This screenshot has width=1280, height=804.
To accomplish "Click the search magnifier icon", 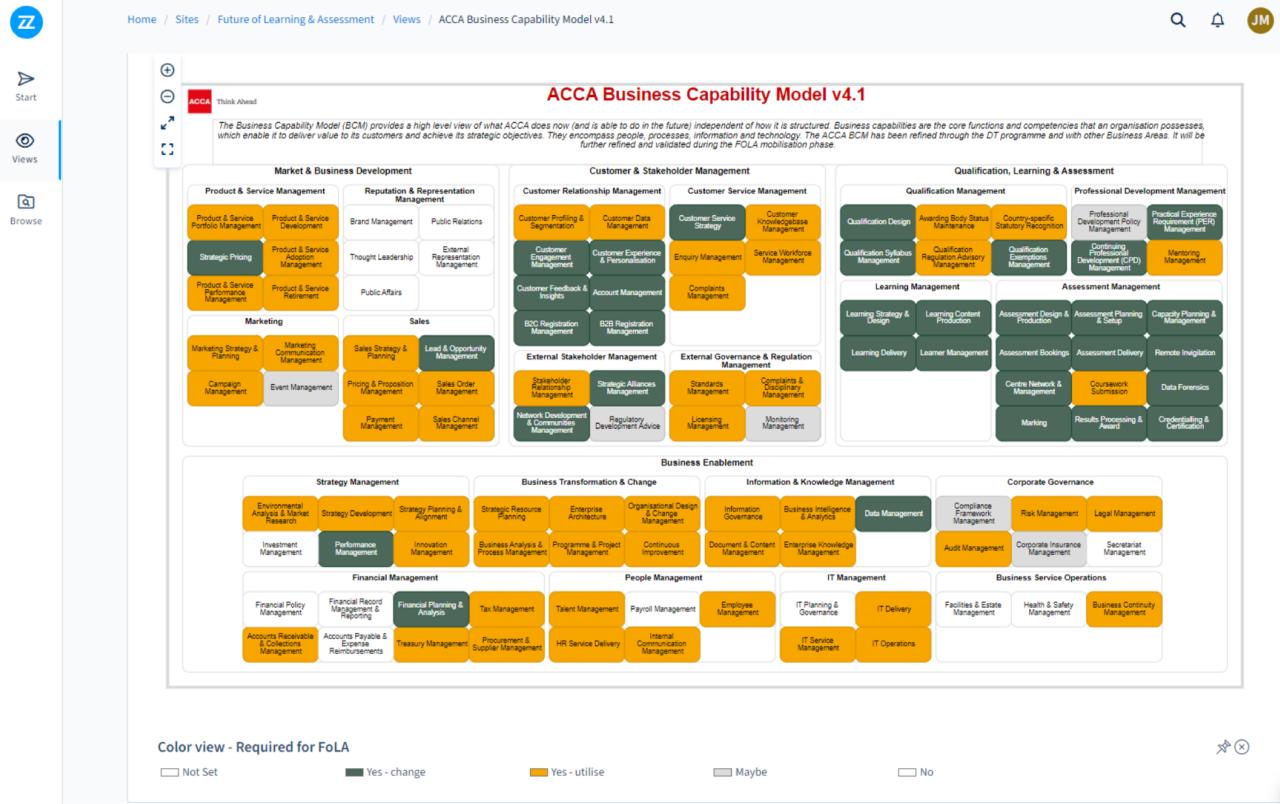I will coord(1178,20).
